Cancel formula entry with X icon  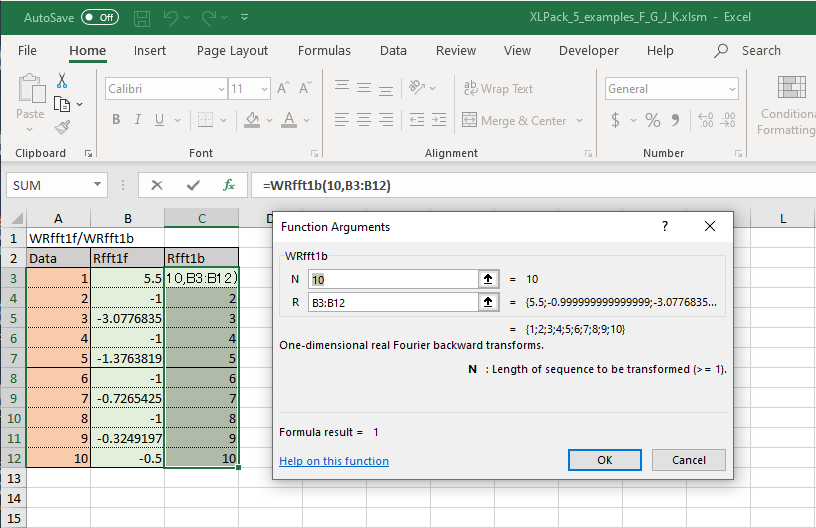point(157,185)
